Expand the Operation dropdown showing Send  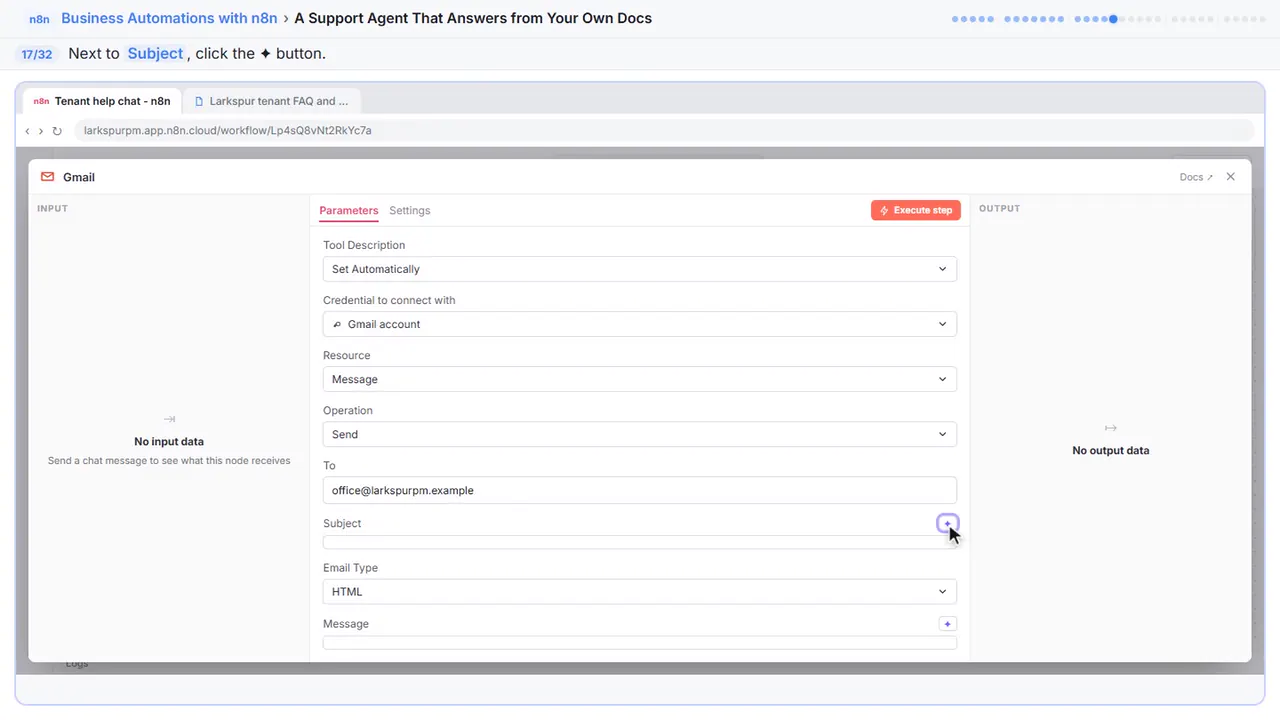pyautogui.click(x=640, y=434)
